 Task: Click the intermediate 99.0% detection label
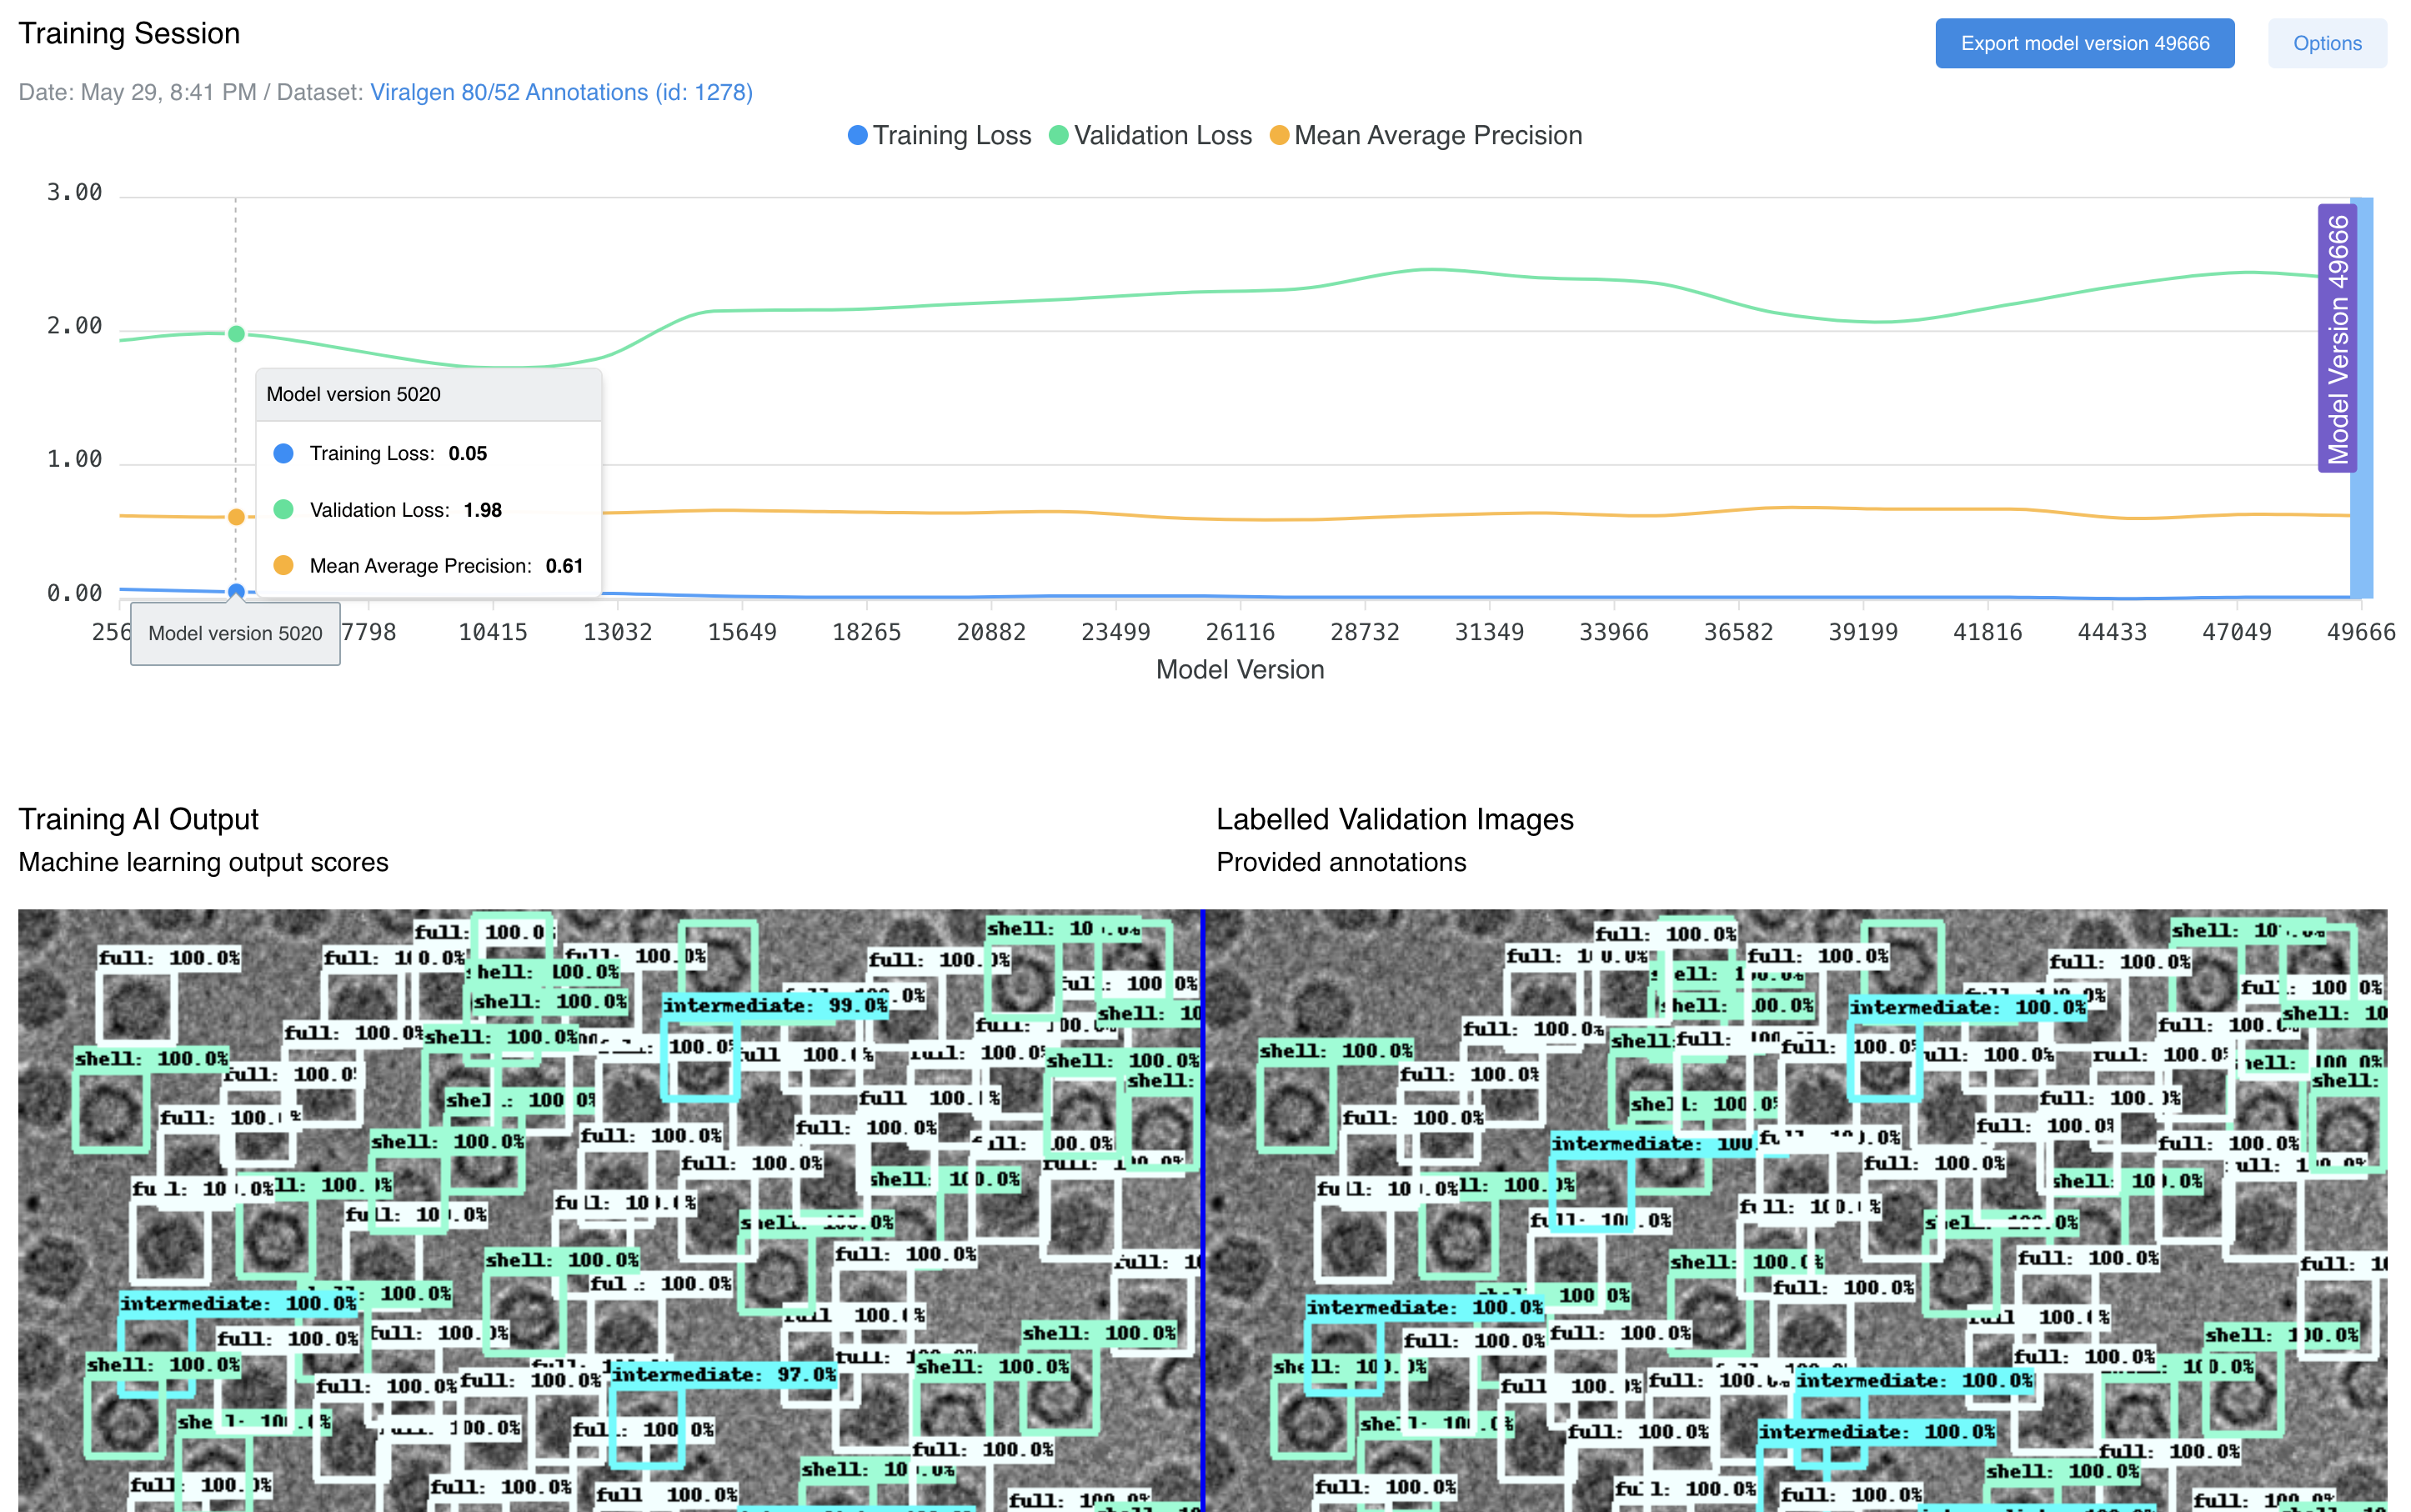point(775,1005)
